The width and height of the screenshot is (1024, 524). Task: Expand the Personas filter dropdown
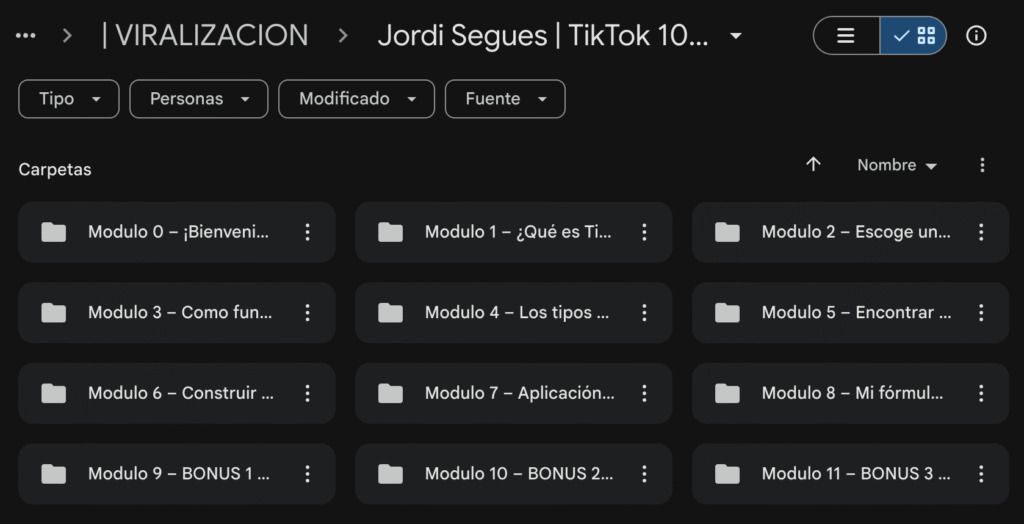click(199, 99)
